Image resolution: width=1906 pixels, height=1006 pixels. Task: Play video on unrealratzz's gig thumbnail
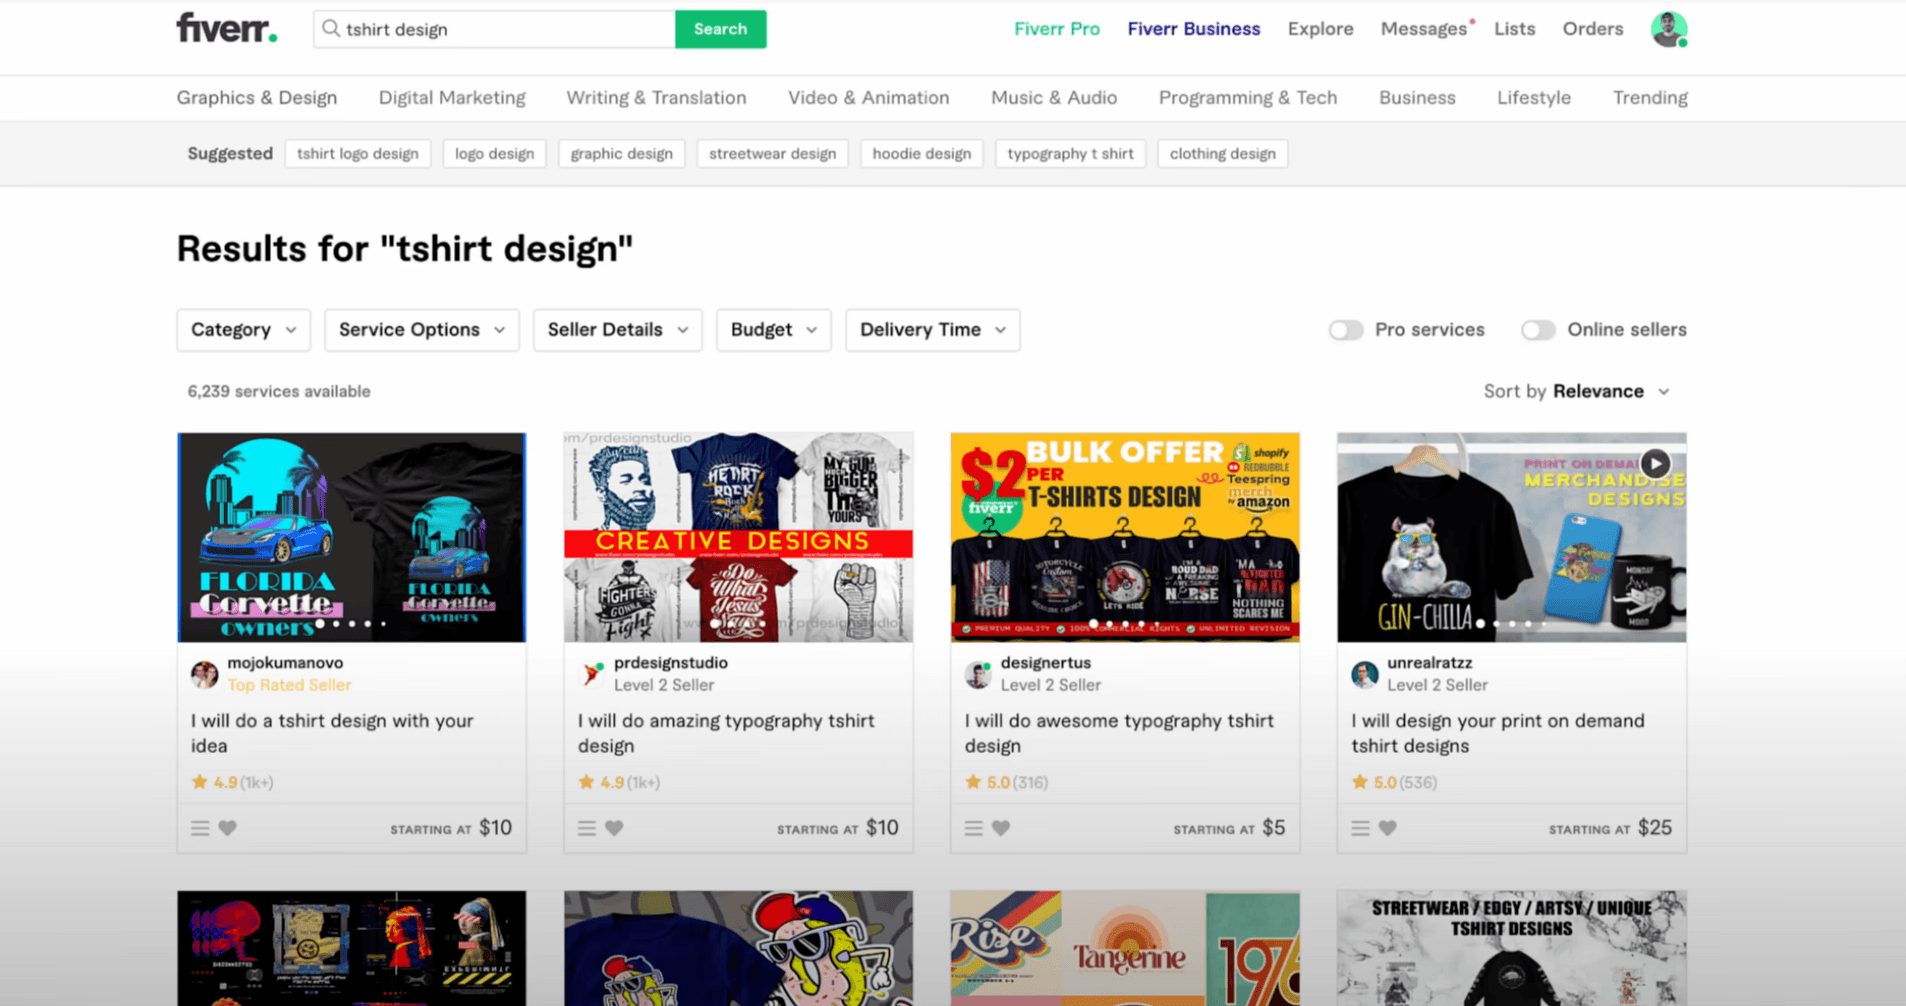tap(1655, 463)
